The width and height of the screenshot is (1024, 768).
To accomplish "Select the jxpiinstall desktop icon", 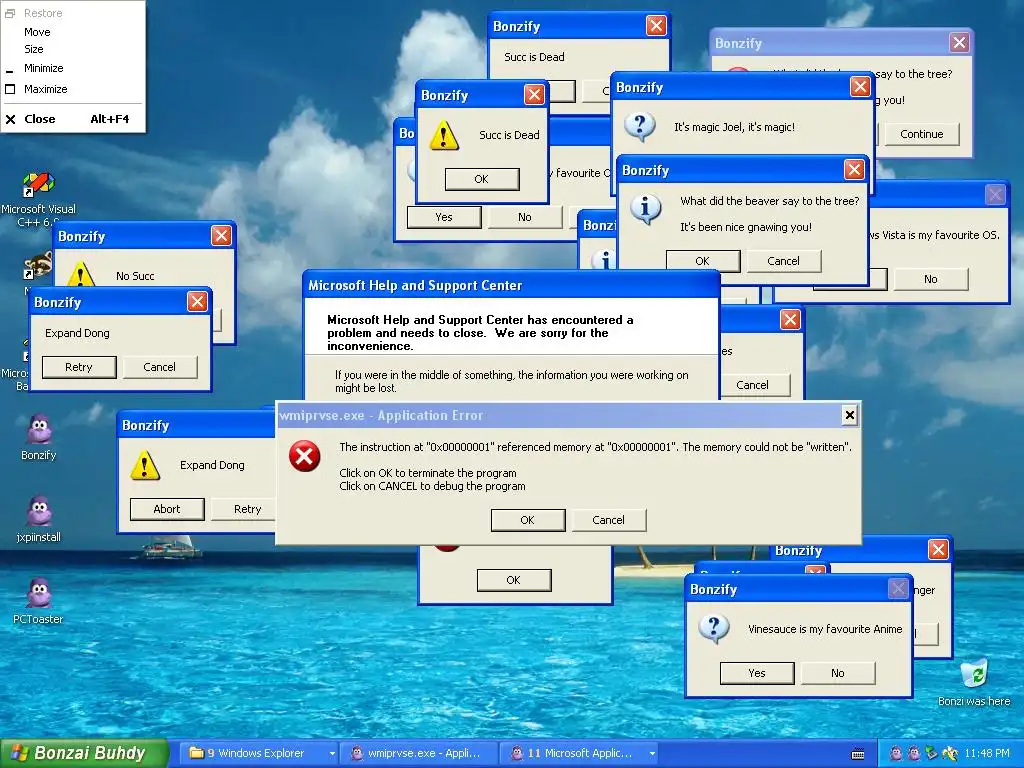I will pos(39,519).
